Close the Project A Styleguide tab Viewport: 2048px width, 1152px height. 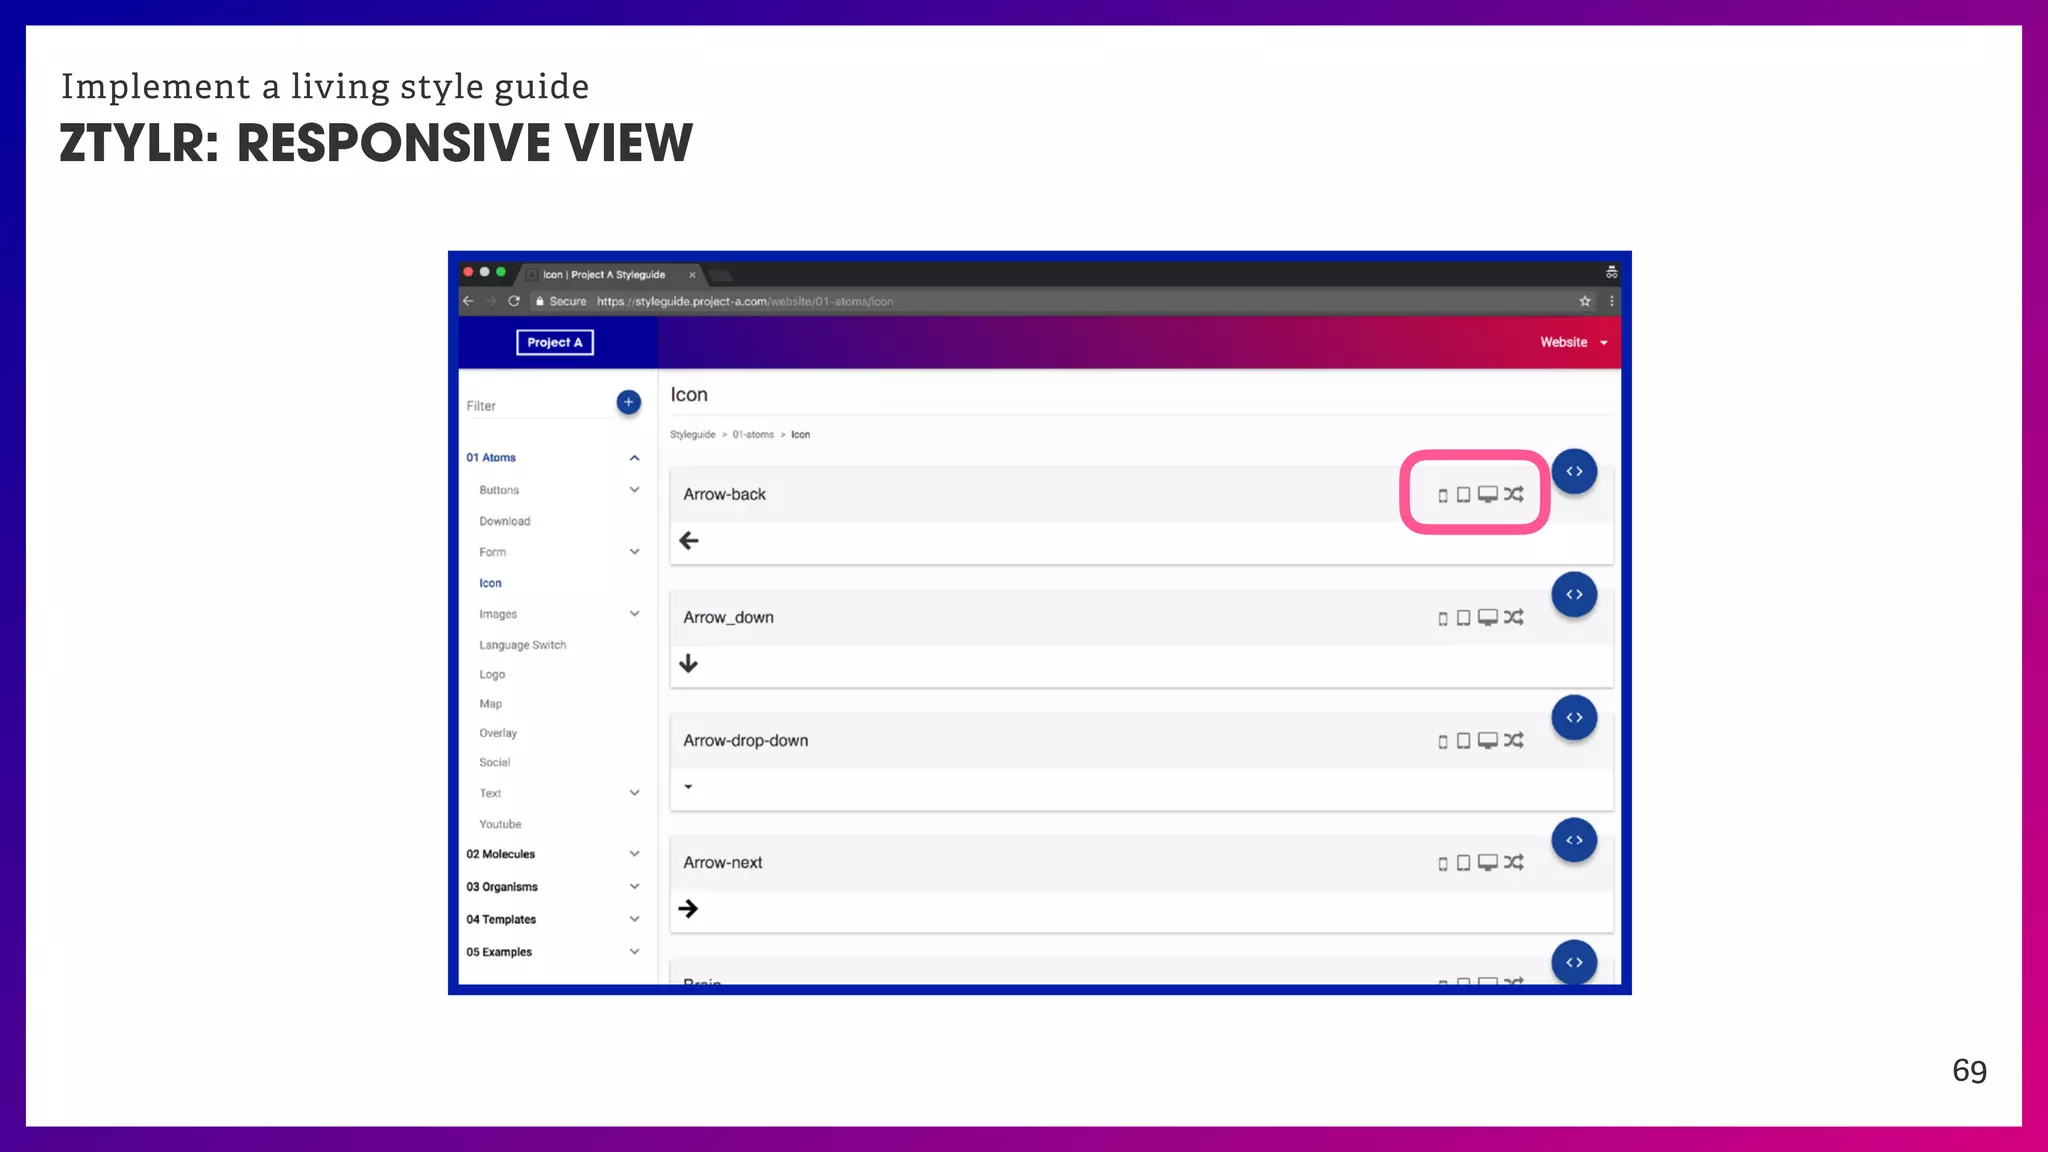tap(692, 275)
